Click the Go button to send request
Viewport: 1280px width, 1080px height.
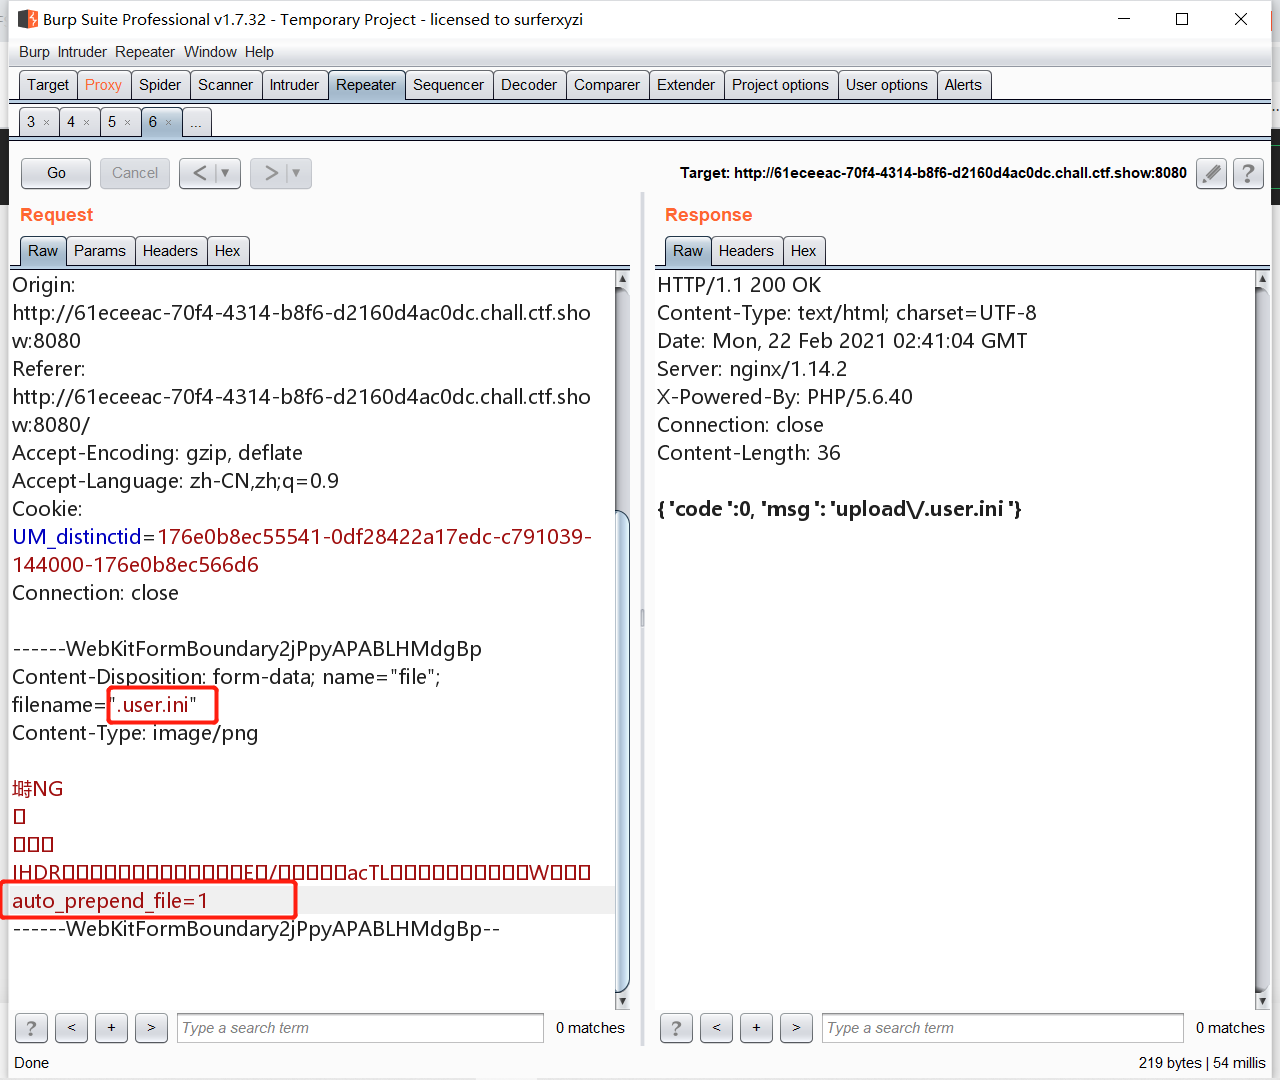[x=56, y=173]
